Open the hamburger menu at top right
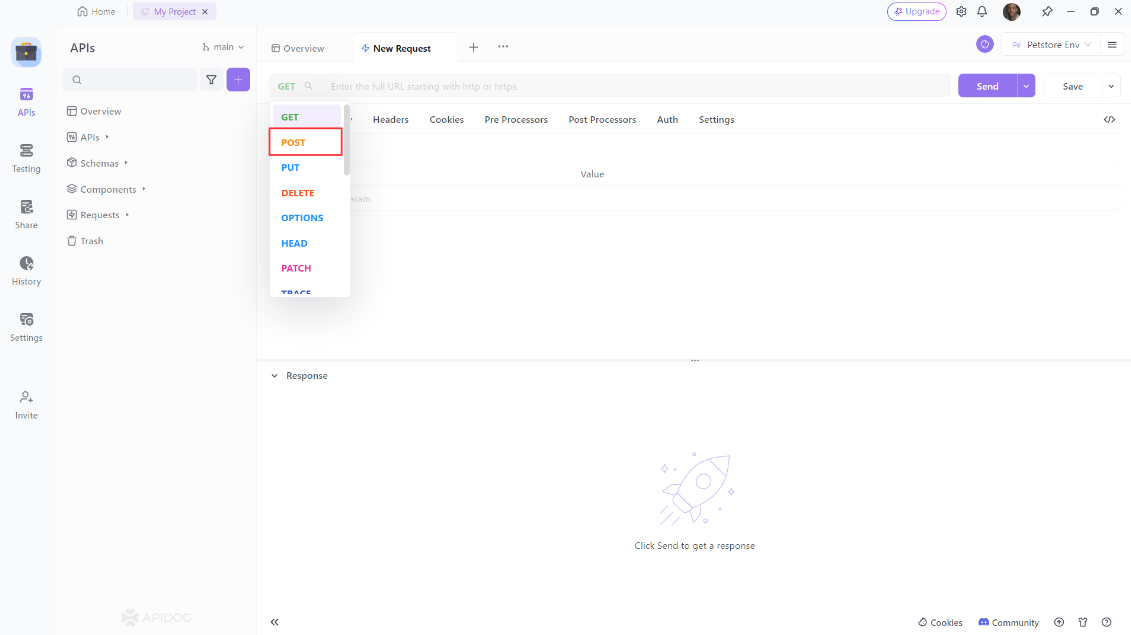Image resolution: width=1131 pixels, height=635 pixels. (x=1112, y=45)
